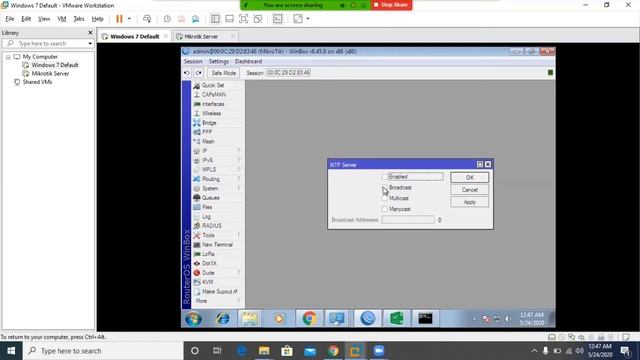Click the WinBox redo arrow button
This screenshot has width=640, height=360.
coord(198,73)
